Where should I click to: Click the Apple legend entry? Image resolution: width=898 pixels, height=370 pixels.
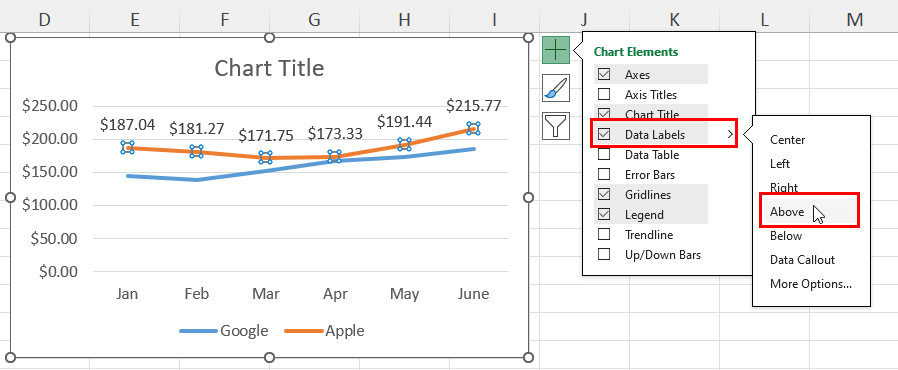324,330
